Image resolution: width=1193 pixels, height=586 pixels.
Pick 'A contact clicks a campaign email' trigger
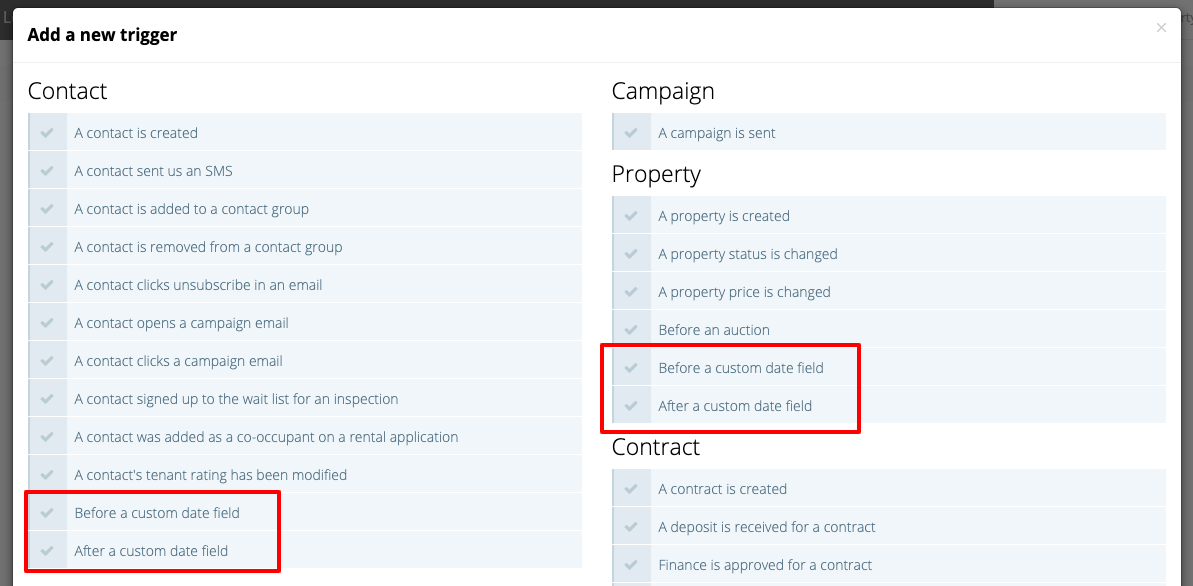click(180, 360)
